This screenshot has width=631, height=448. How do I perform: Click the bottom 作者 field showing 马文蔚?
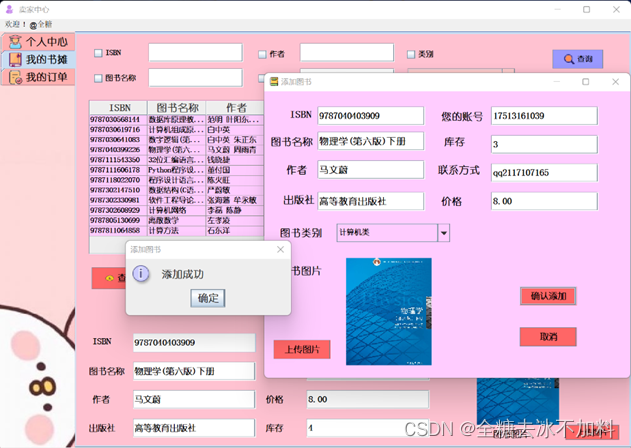click(194, 399)
